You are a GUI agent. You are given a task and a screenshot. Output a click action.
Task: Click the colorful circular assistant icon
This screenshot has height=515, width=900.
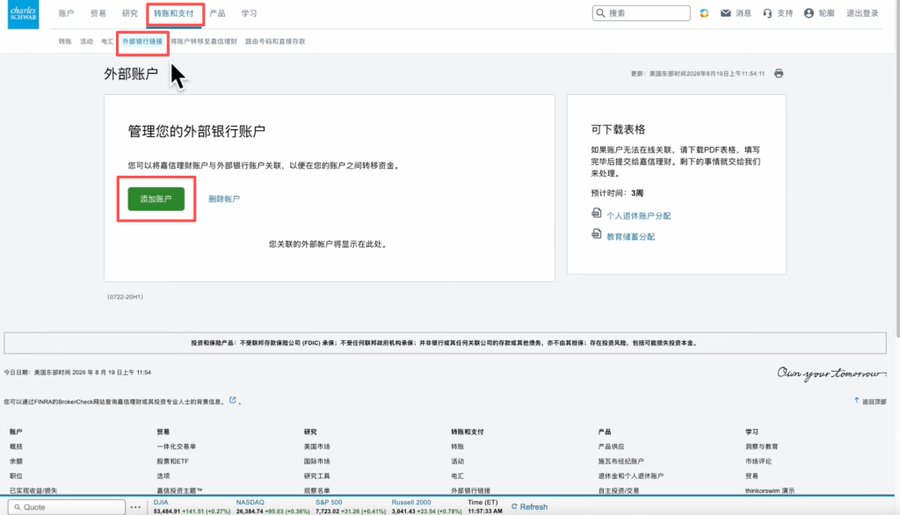click(x=704, y=13)
